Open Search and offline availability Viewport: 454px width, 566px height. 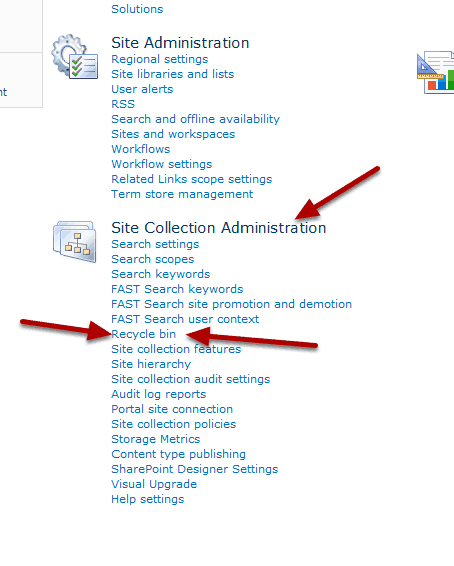click(x=196, y=119)
